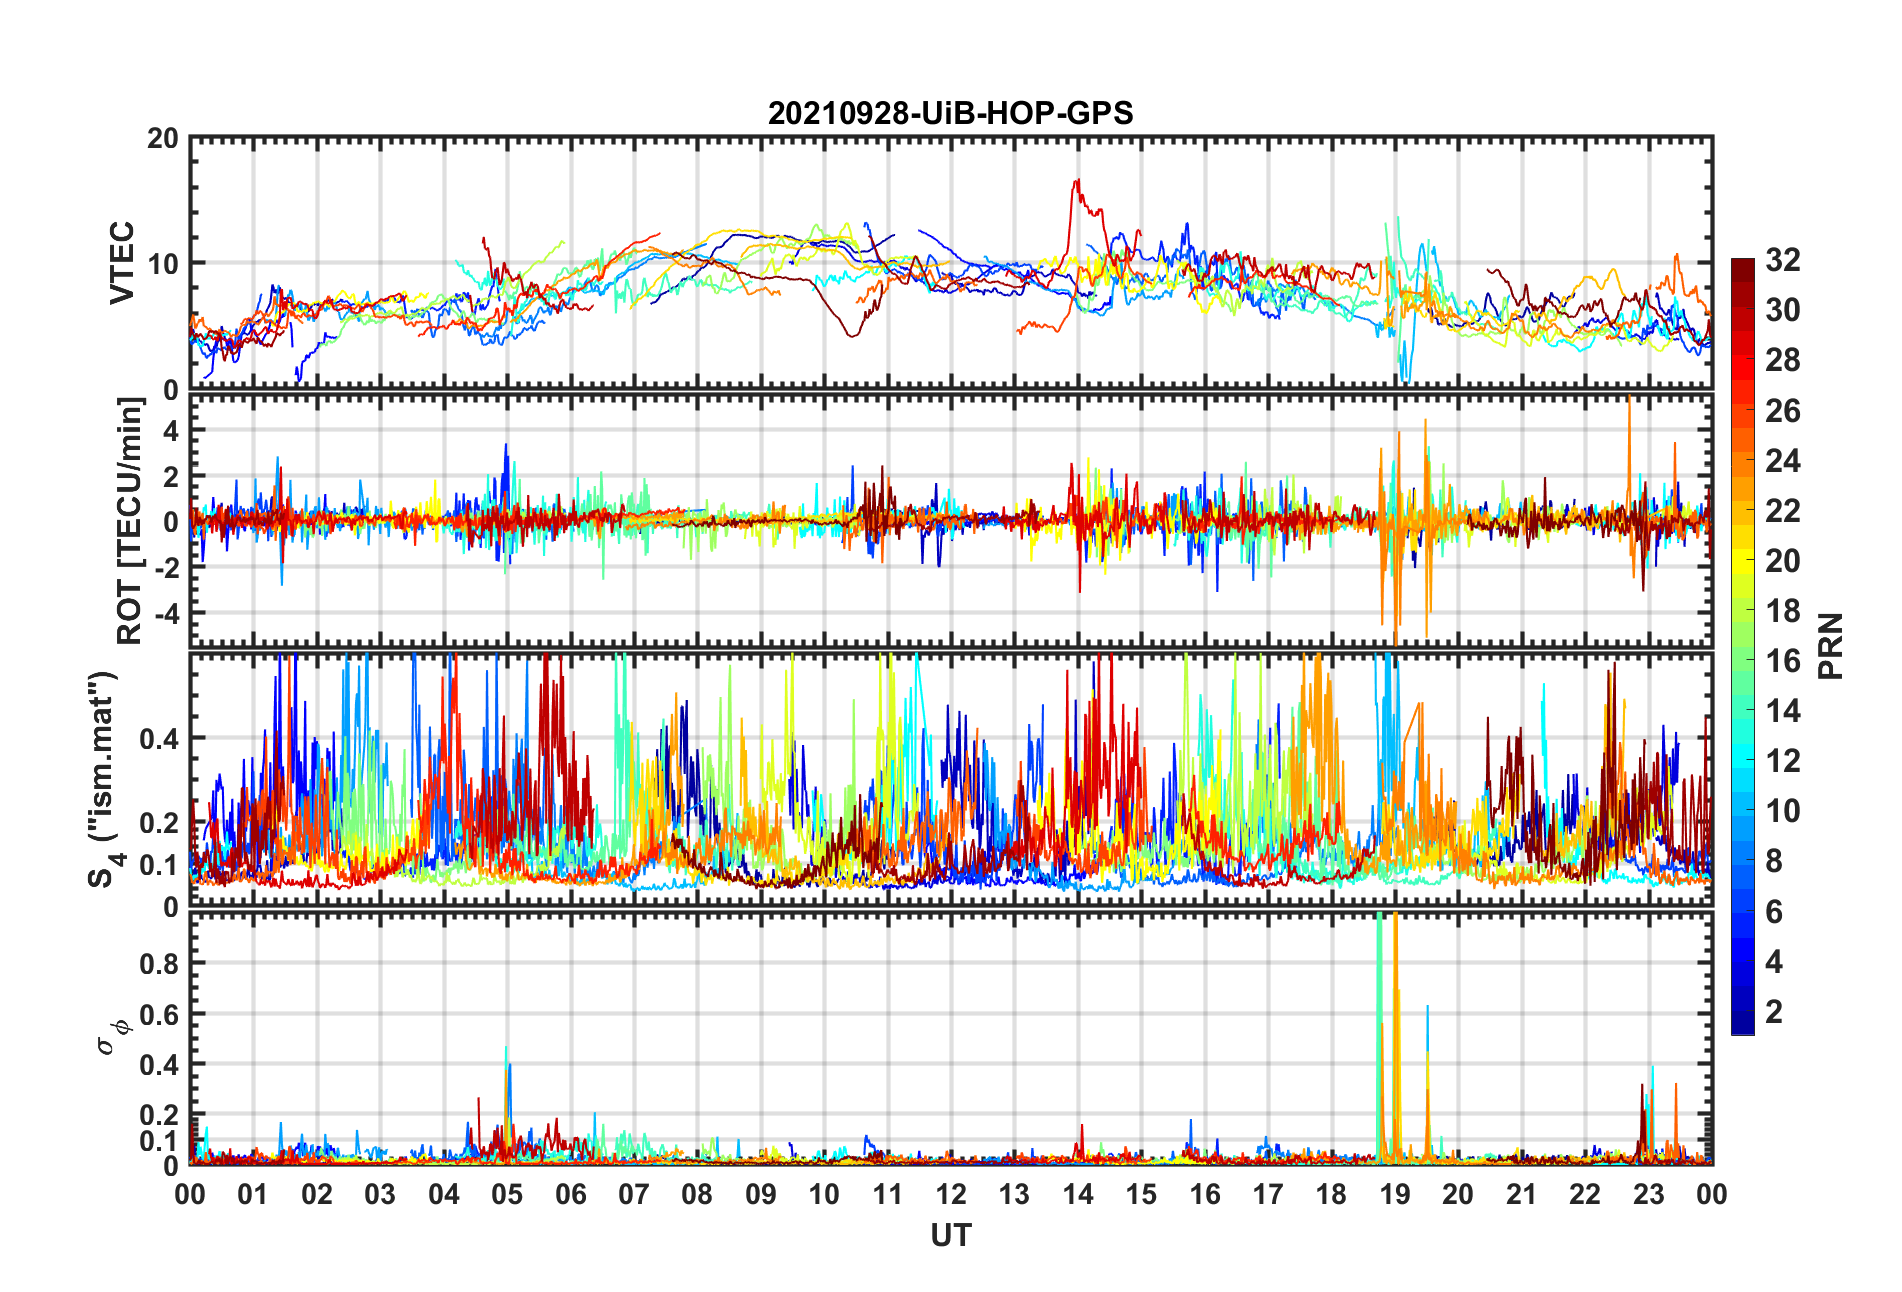The image size is (1902, 1292).
Task: Click the UT x-axis label
Action: point(950,1236)
